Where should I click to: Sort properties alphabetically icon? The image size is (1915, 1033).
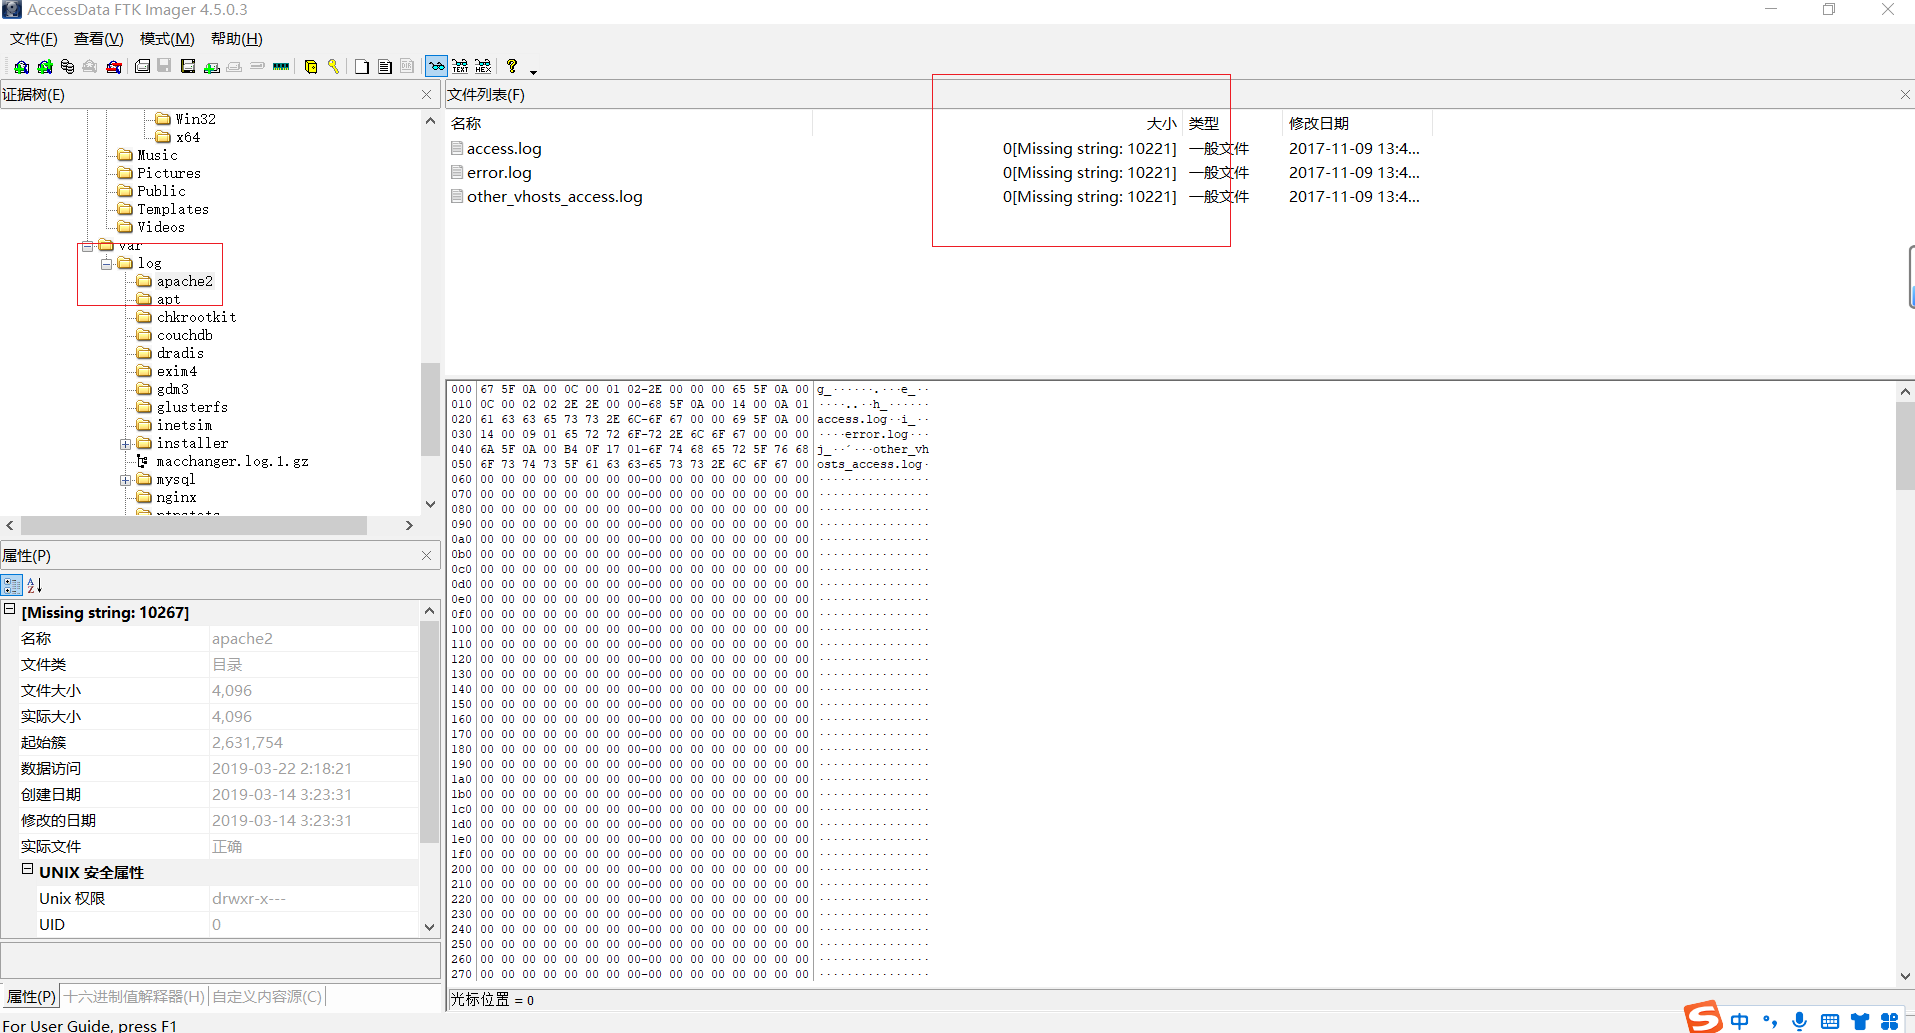point(35,585)
